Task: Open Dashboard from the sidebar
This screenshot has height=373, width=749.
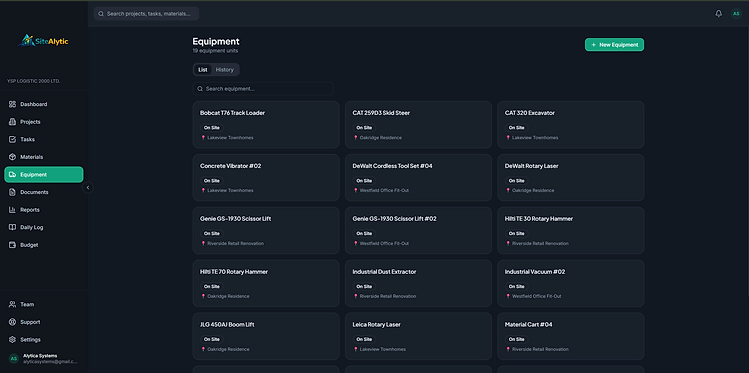Action: pyautogui.click(x=43, y=104)
